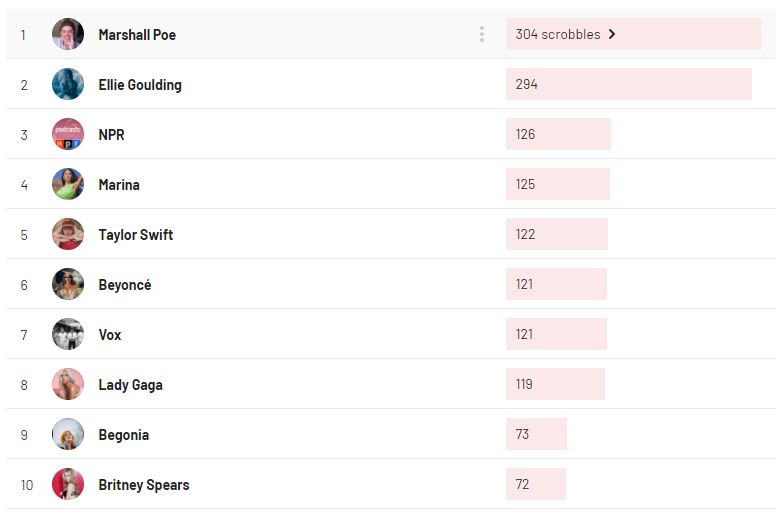784x512 pixels.
Task: Open the Marshall Poe artist link
Action: [x=137, y=35]
